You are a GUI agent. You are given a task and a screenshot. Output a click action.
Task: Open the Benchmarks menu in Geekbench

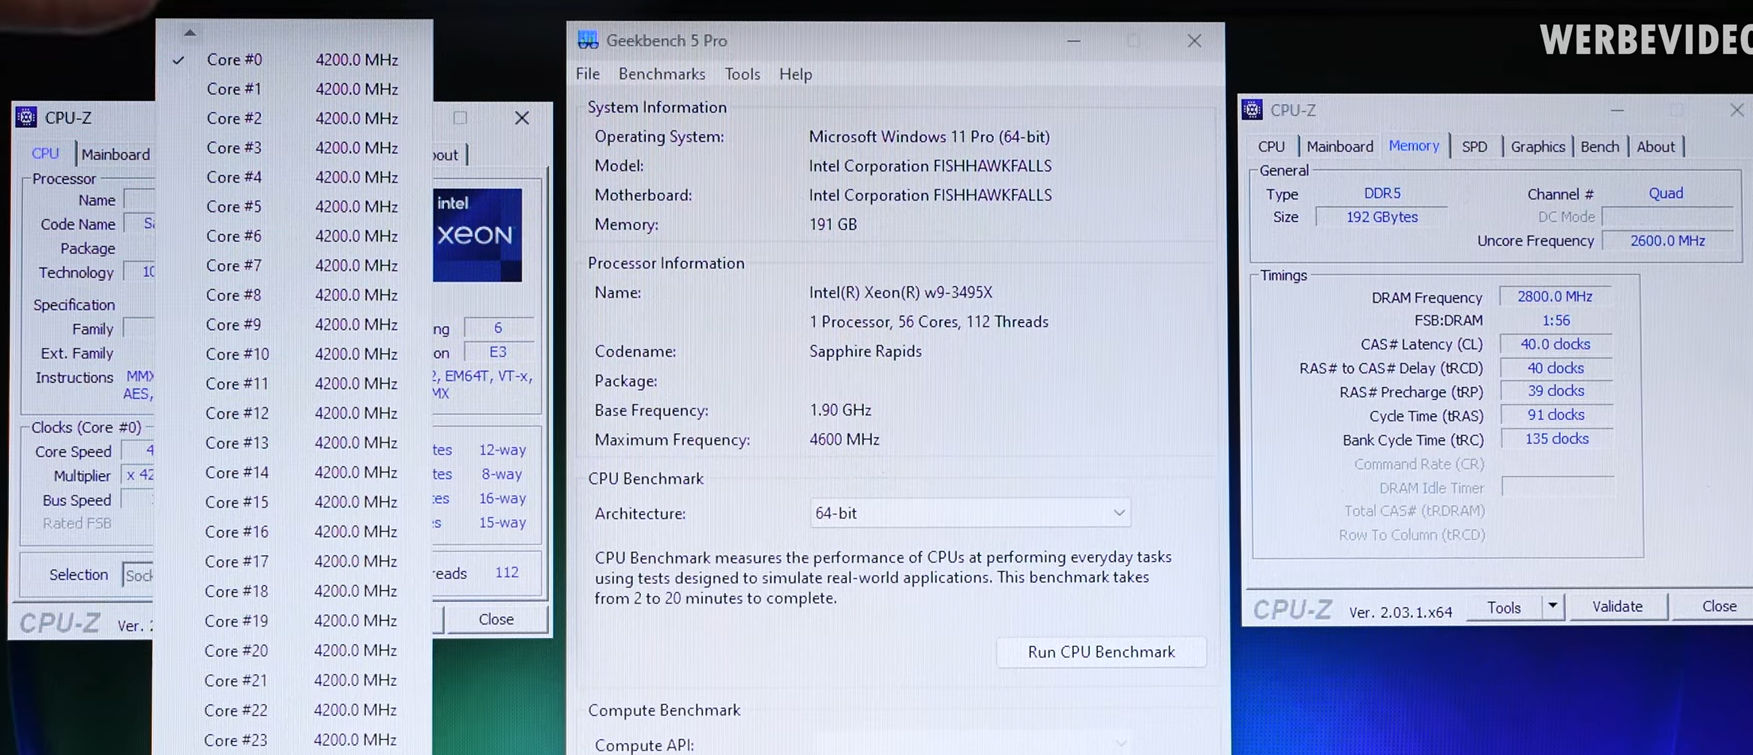662,74
